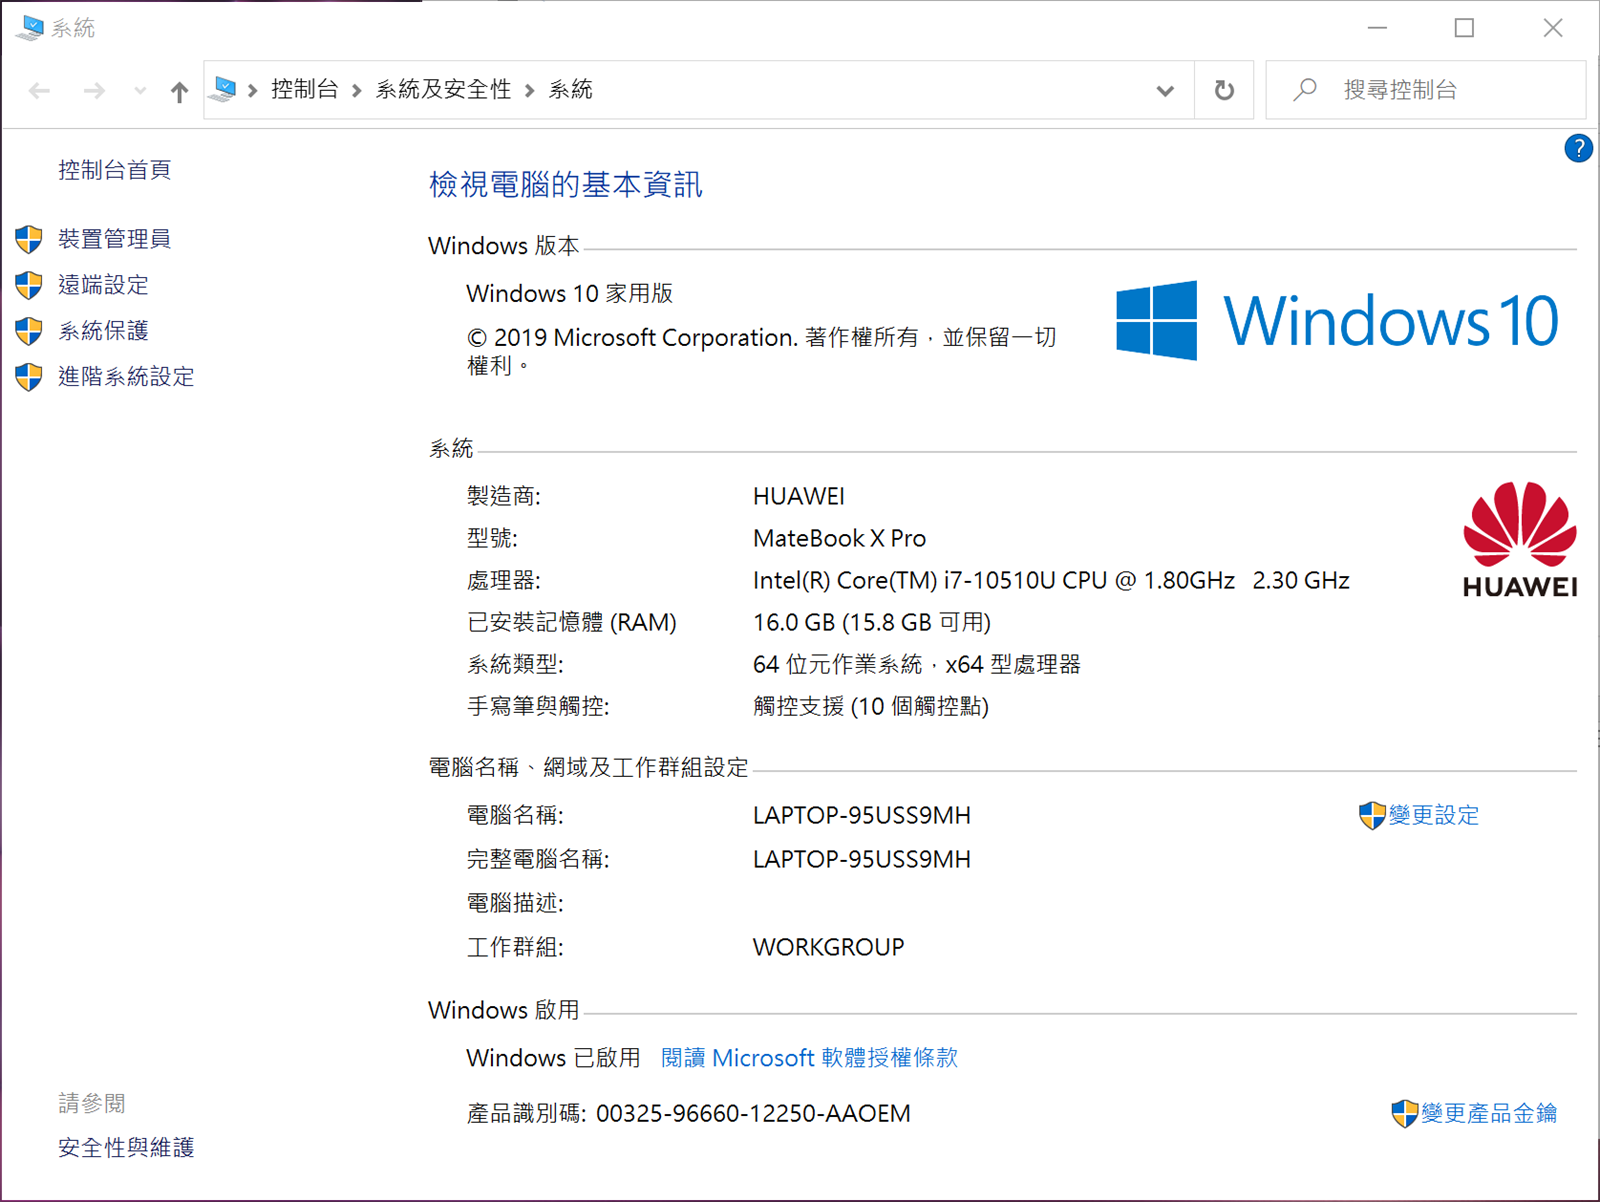Viewport: 1600px width, 1202px height.
Task: Open 裝置管理員 from the sidebar
Action: pos(114,239)
